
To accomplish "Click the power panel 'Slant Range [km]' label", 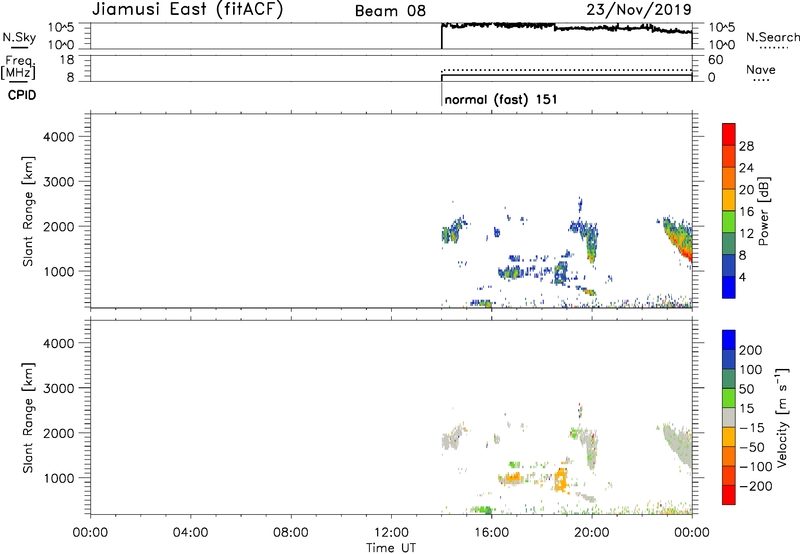I will (x=28, y=211).
